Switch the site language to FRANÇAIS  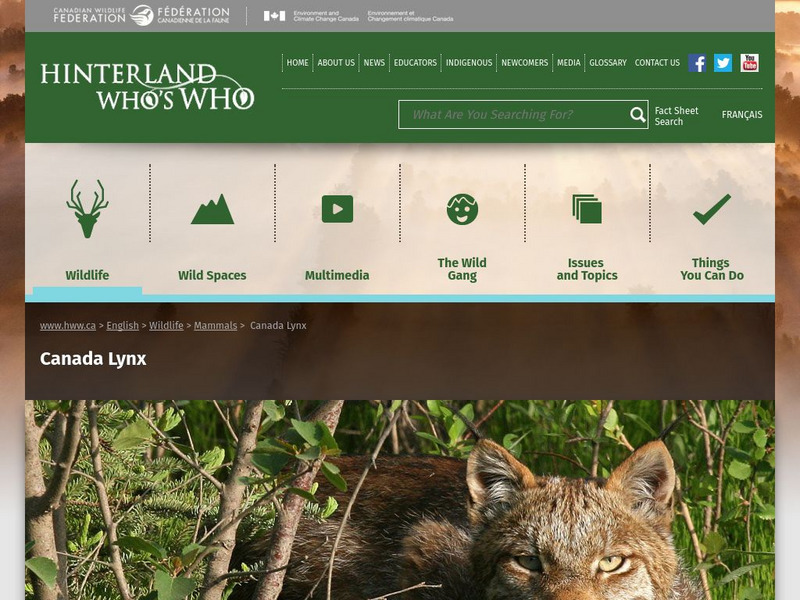742,114
